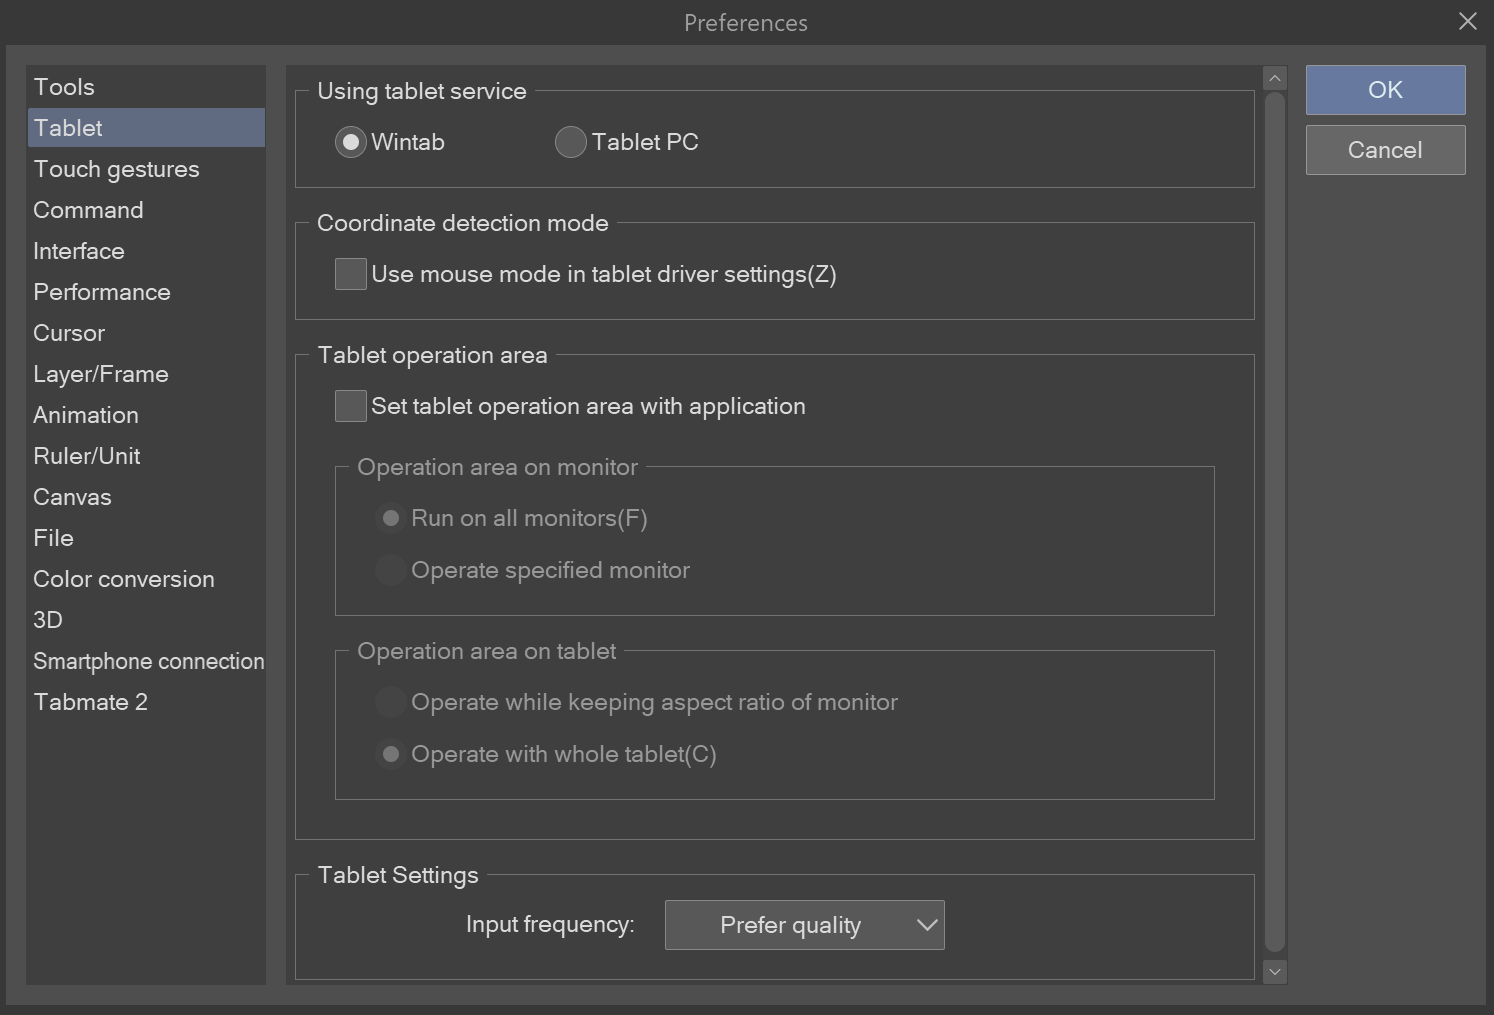Open the File preferences category

(146, 538)
